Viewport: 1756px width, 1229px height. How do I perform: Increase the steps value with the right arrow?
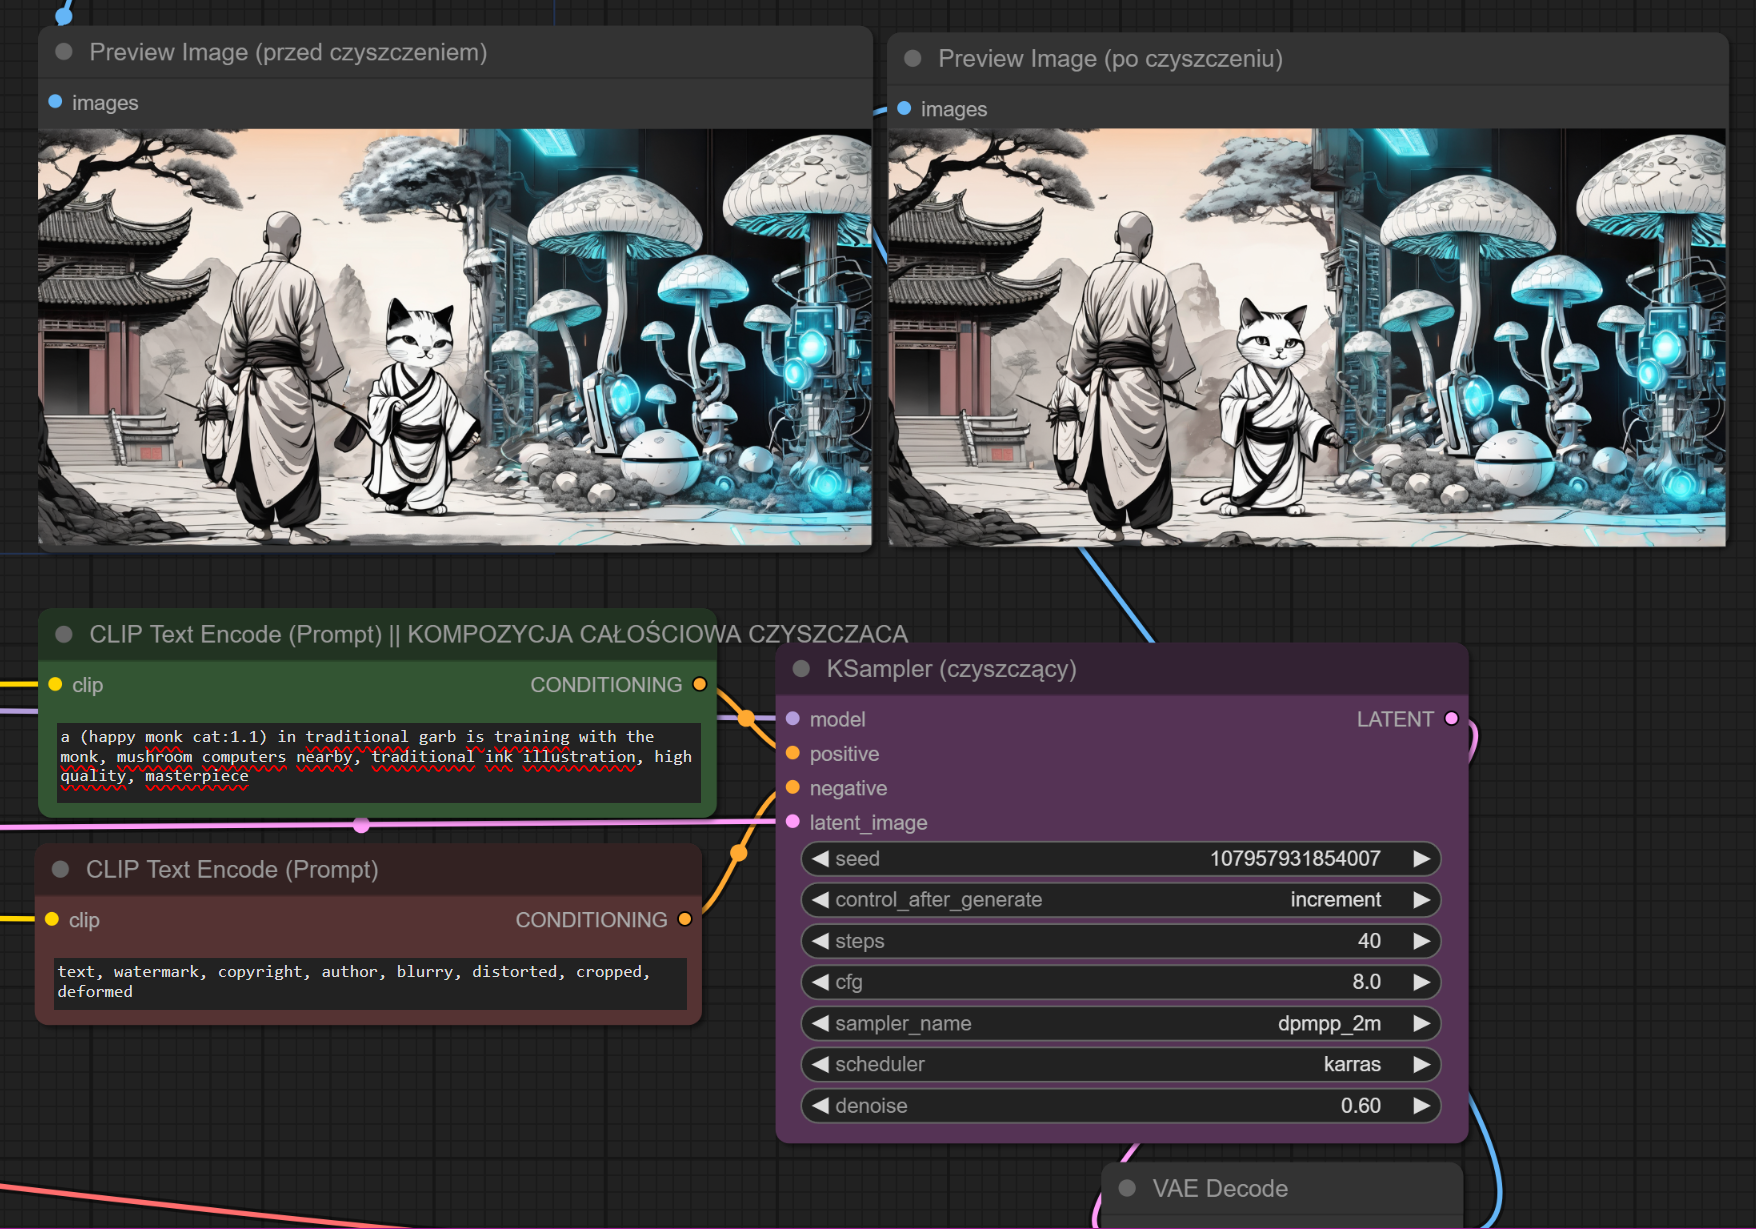(1420, 941)
